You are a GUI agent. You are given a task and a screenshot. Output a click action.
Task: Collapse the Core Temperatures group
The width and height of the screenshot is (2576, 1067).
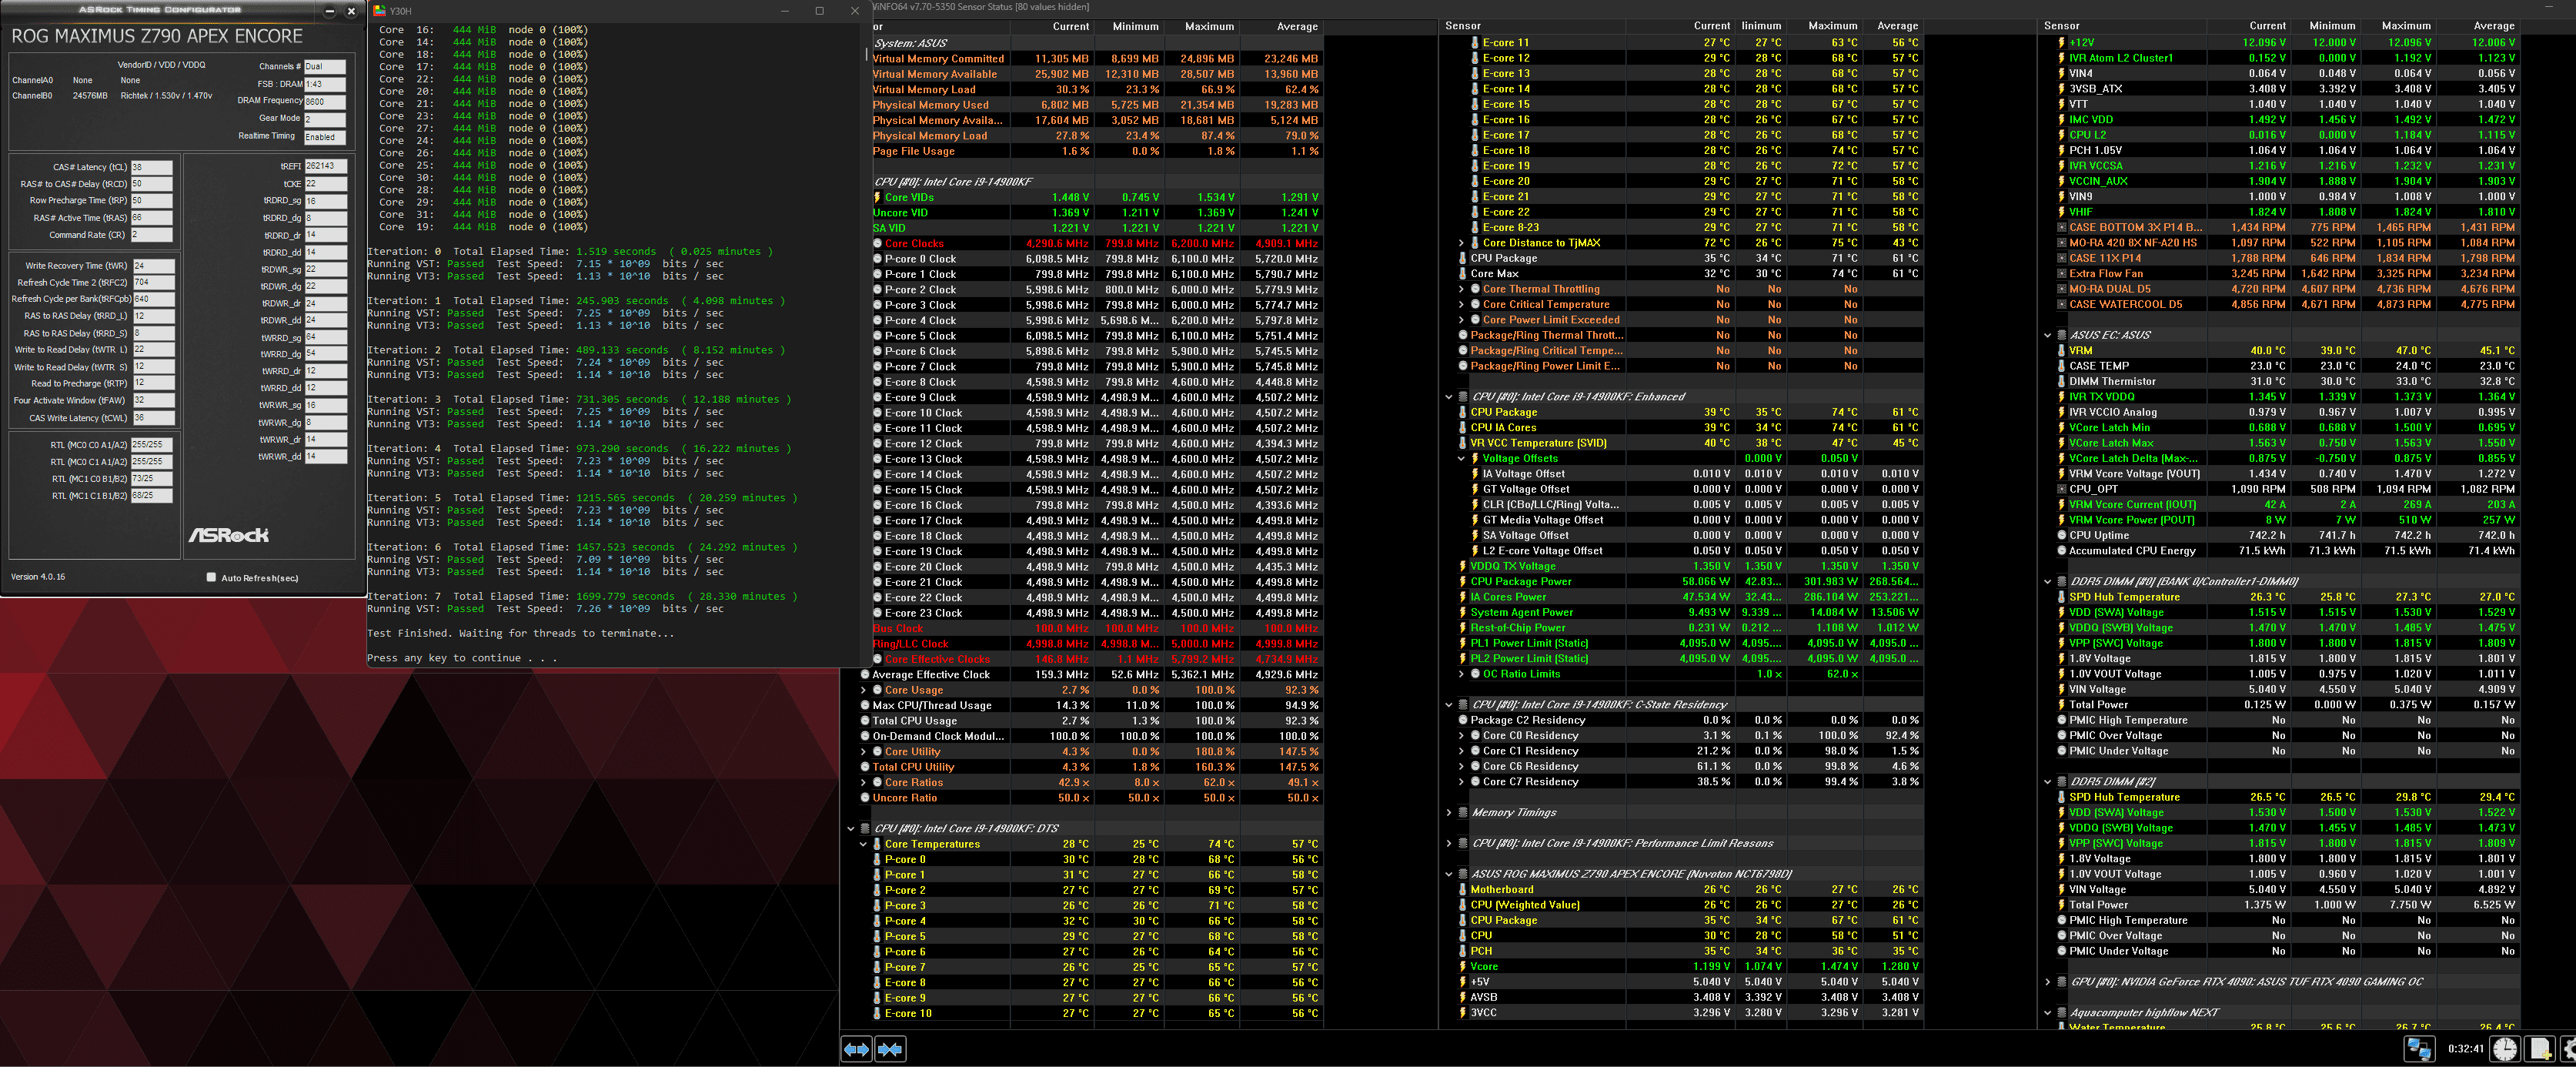pyautogui.click(x=864, y=844)
